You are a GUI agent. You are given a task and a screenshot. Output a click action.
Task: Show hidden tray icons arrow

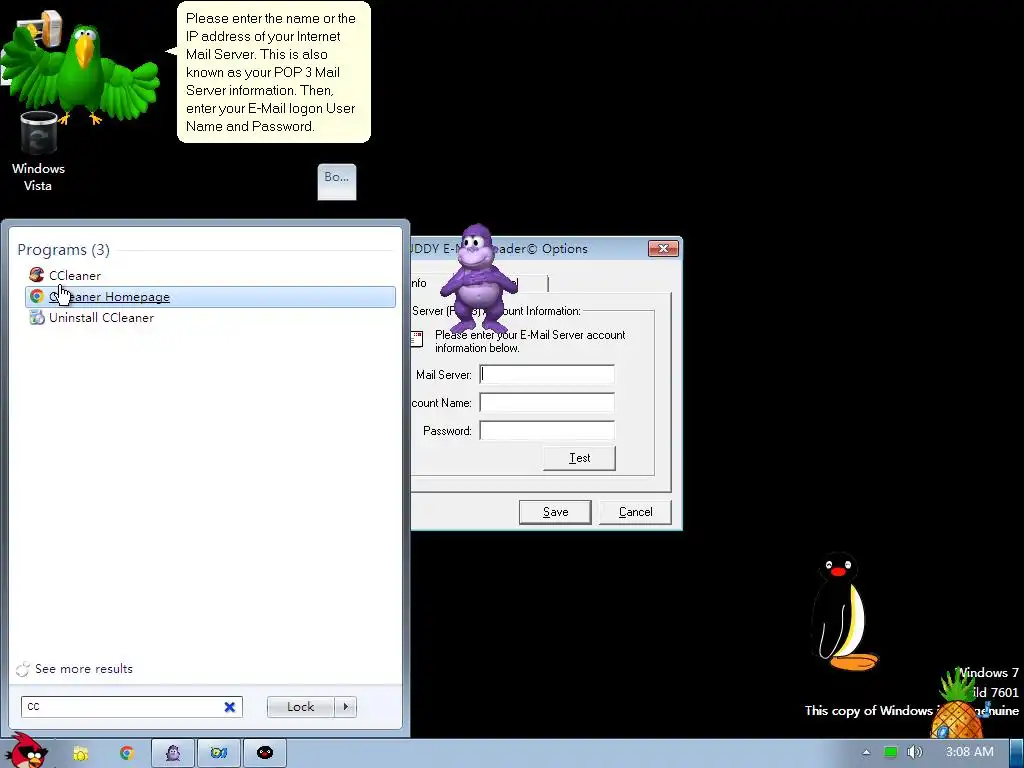[866, 752]
